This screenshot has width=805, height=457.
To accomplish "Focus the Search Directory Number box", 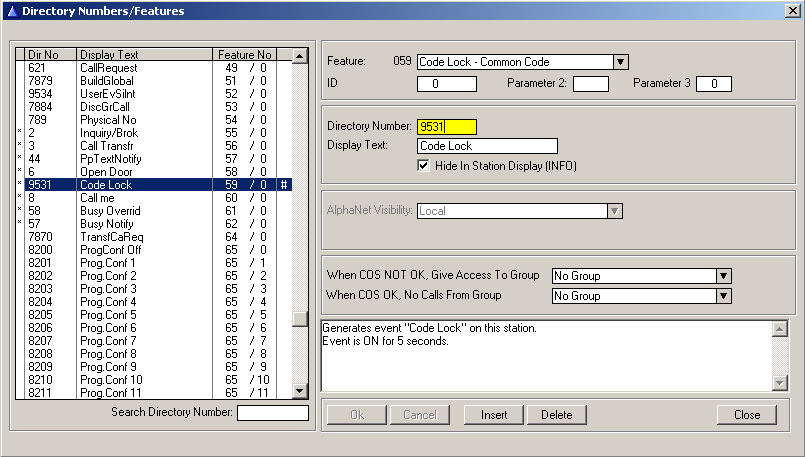I will coord(272,413).
